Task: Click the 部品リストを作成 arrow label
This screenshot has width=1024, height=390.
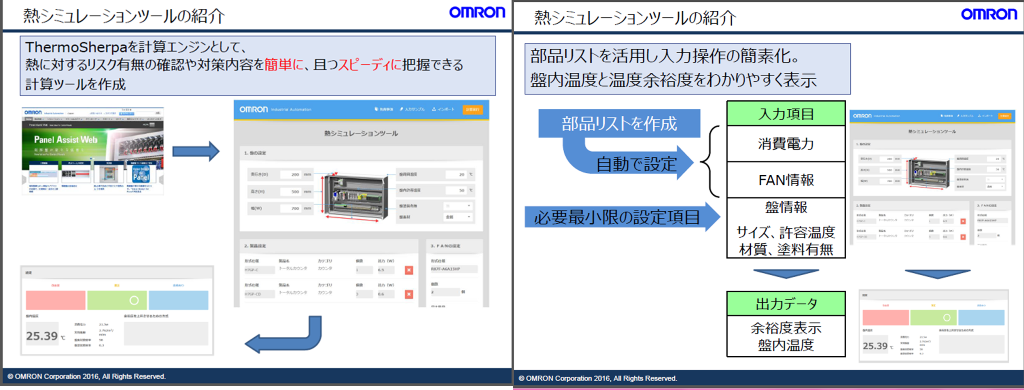Action: pos(618,124)
